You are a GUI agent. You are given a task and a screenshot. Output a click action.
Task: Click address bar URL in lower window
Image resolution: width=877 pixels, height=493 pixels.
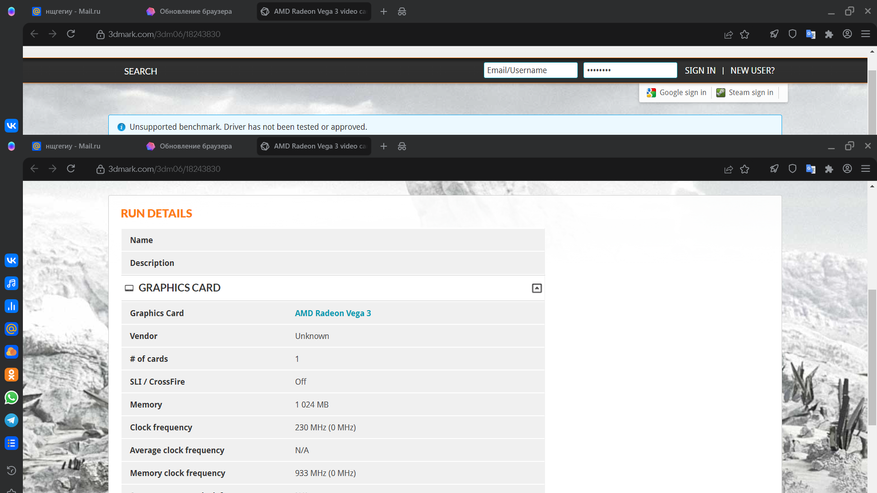164,169
